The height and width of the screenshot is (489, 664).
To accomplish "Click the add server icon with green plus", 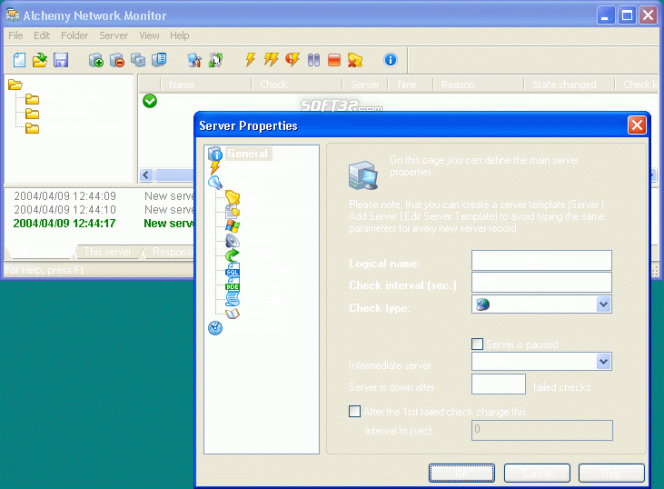I will click(96, 60).
